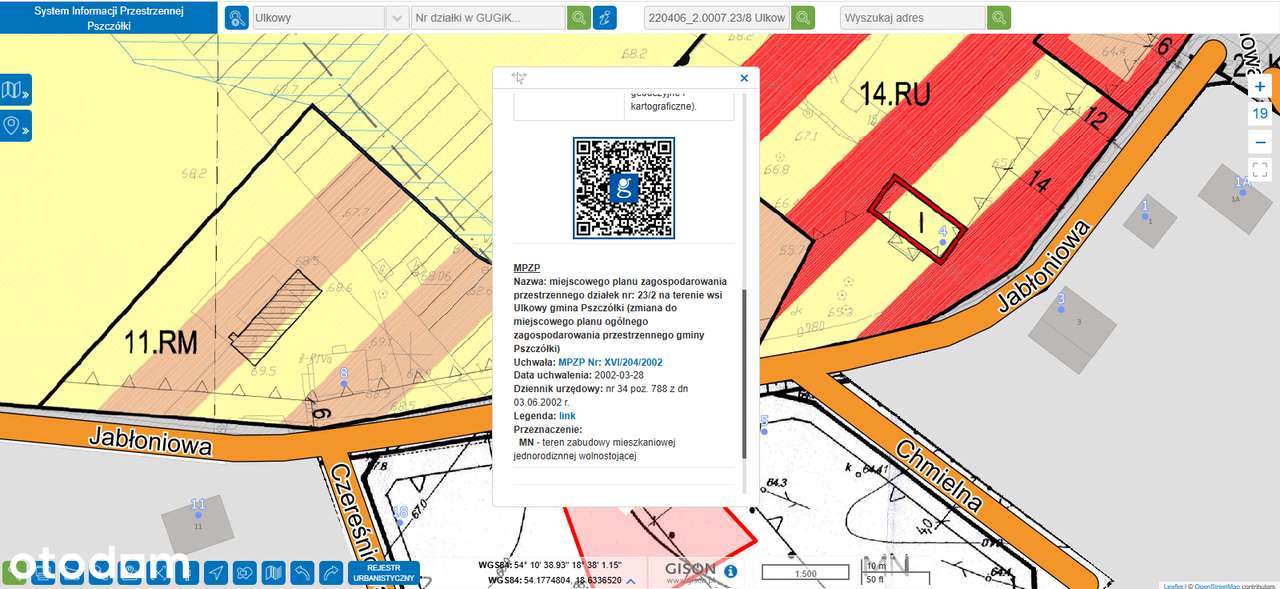Click the 11.RM zone label
The height and width of the screenshot is (589, 1280).
[x=161, y=344]
